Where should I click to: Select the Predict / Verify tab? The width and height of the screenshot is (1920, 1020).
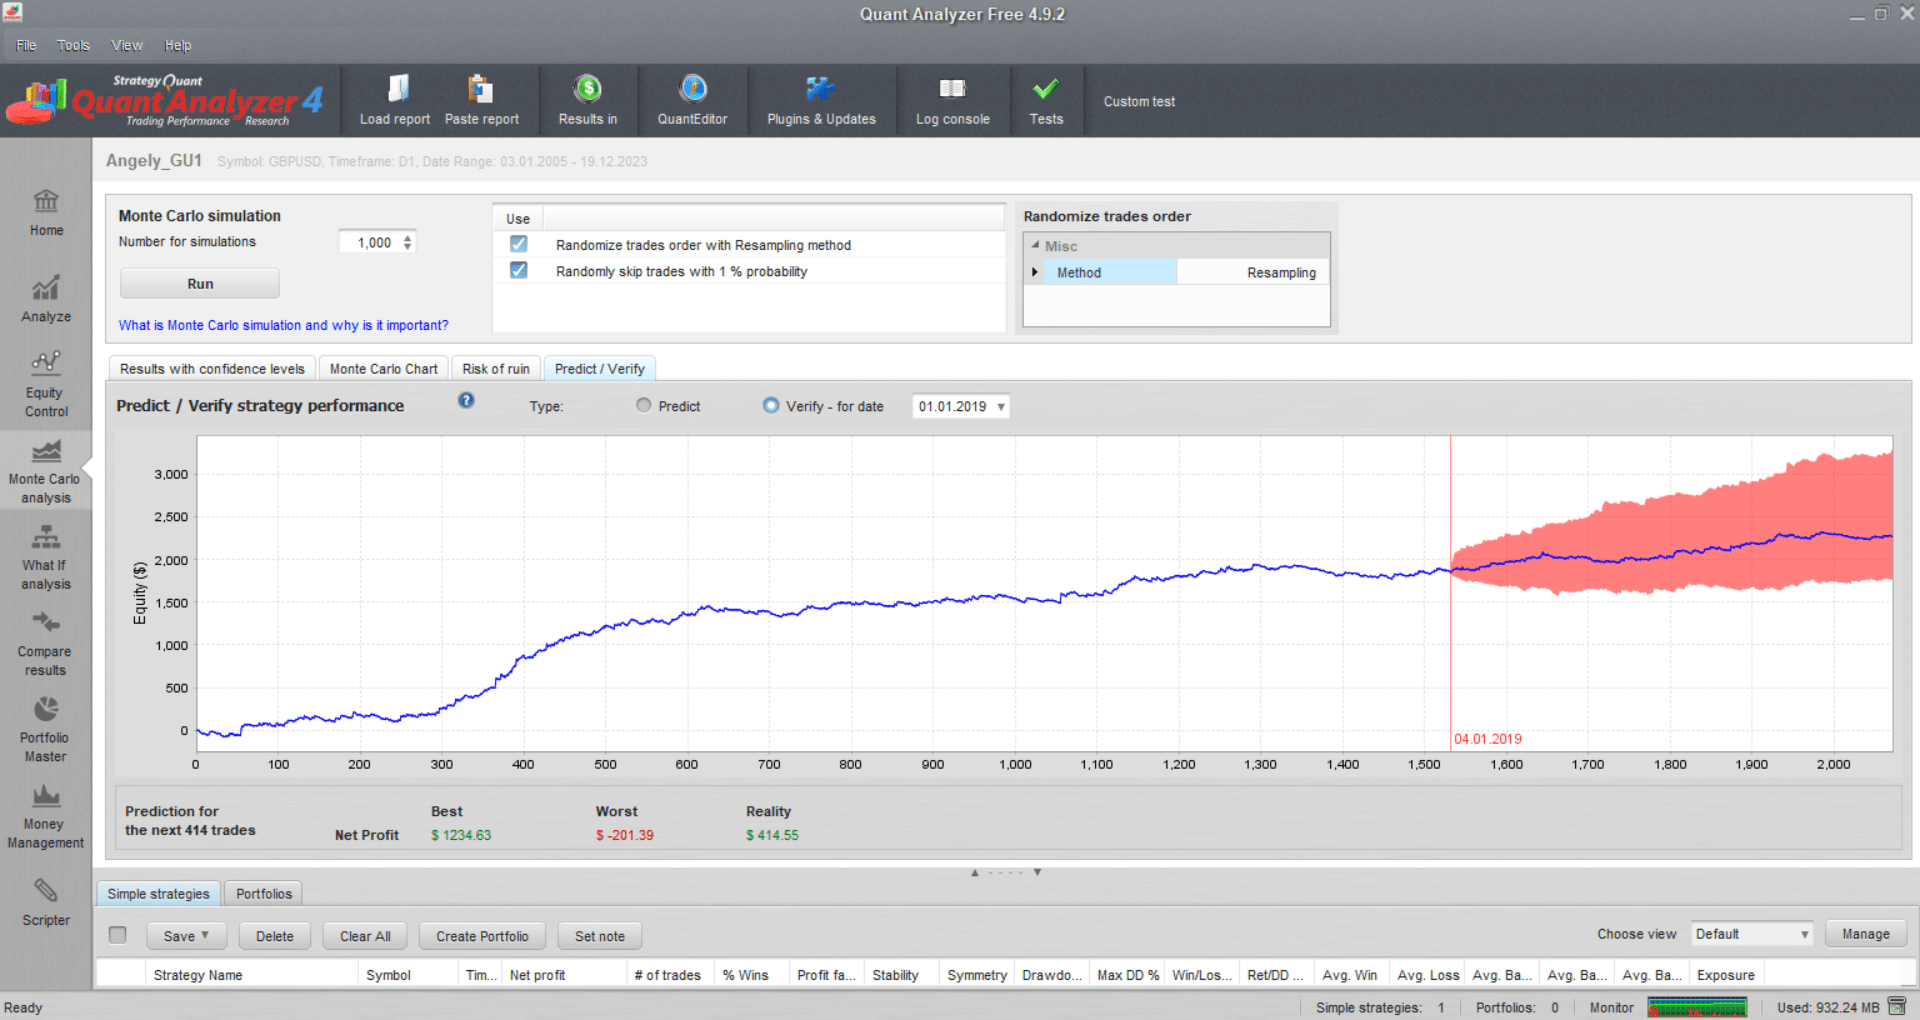pyautogui.click(x=600, y=369)
